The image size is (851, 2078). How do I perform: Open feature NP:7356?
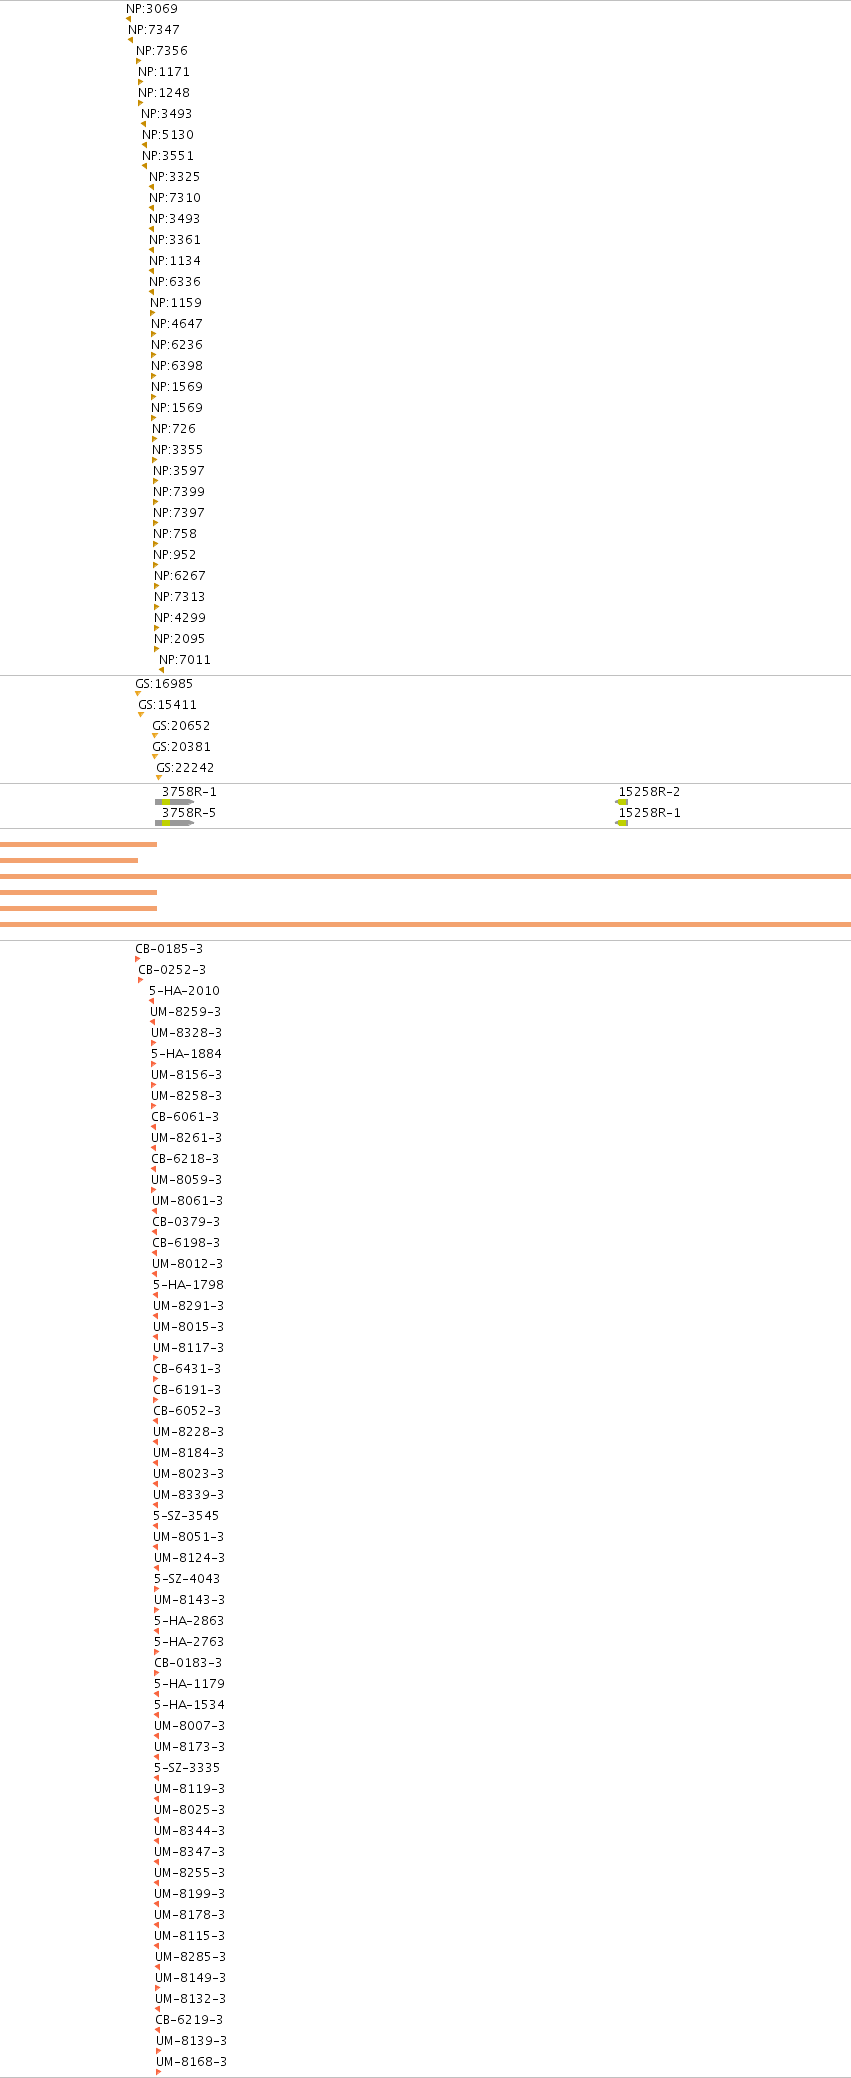coord(162,51)
